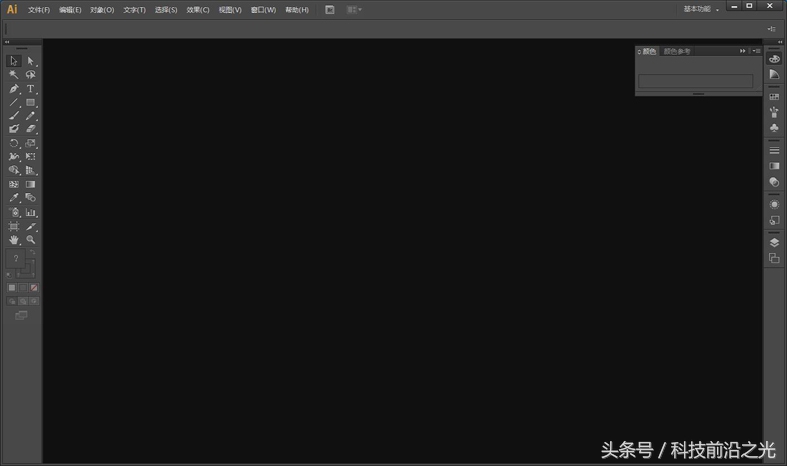This screenshot has width=787, height=466.
Task: Change the screen mode at the toolbox bottom
Action: coord(21,315)
